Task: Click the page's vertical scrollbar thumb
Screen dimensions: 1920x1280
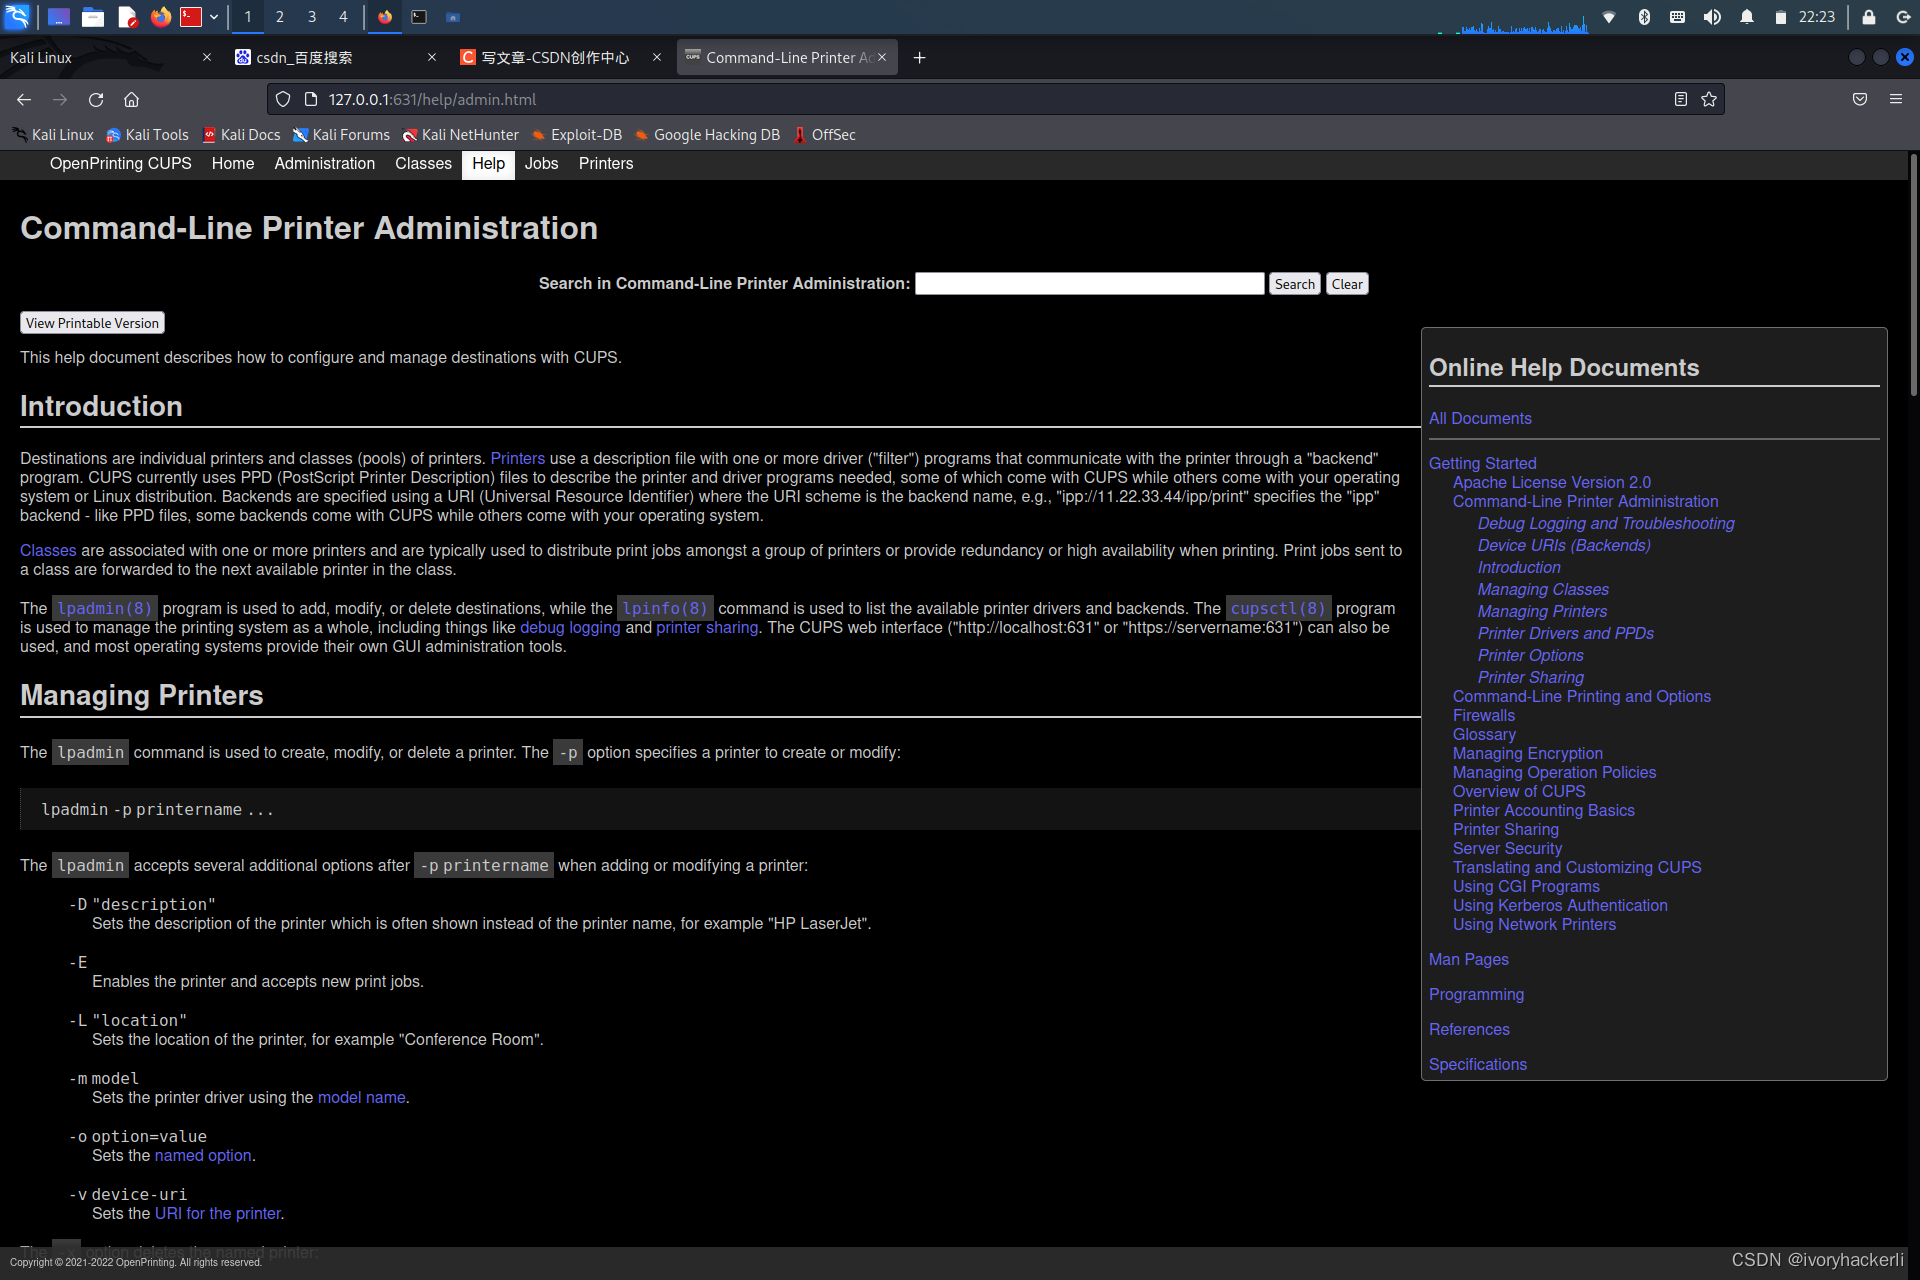Action: click(1913, 275)
